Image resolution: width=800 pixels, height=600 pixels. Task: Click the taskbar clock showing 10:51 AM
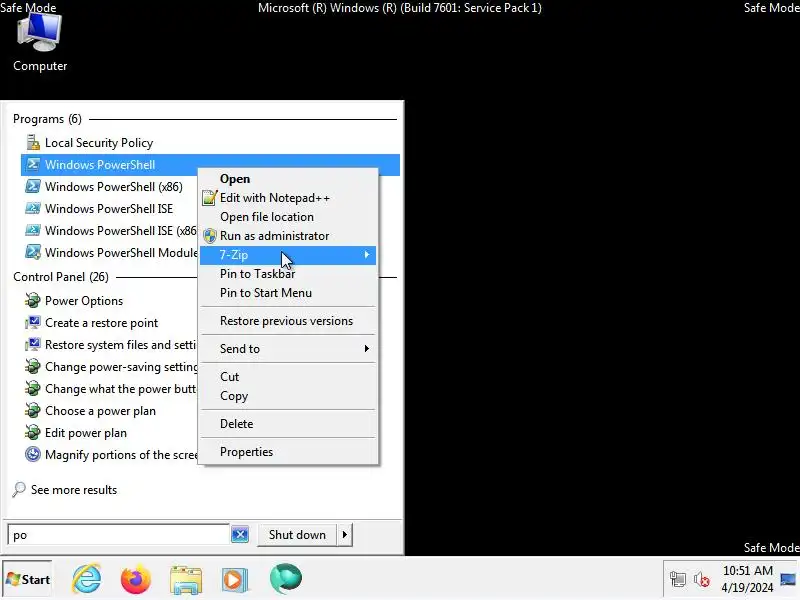coord(747,579)
